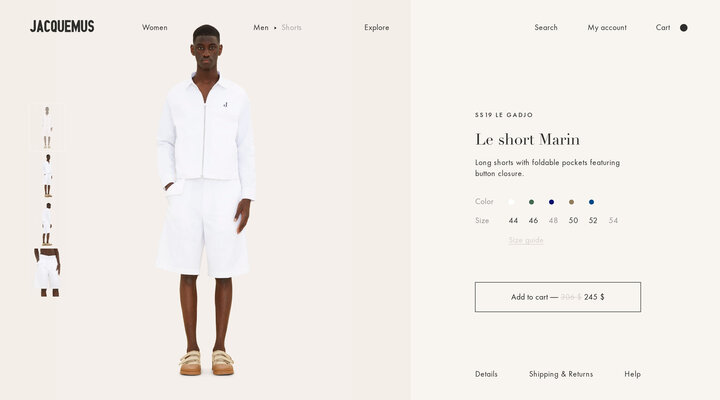Pick size 52

click(x=593, y=220)
